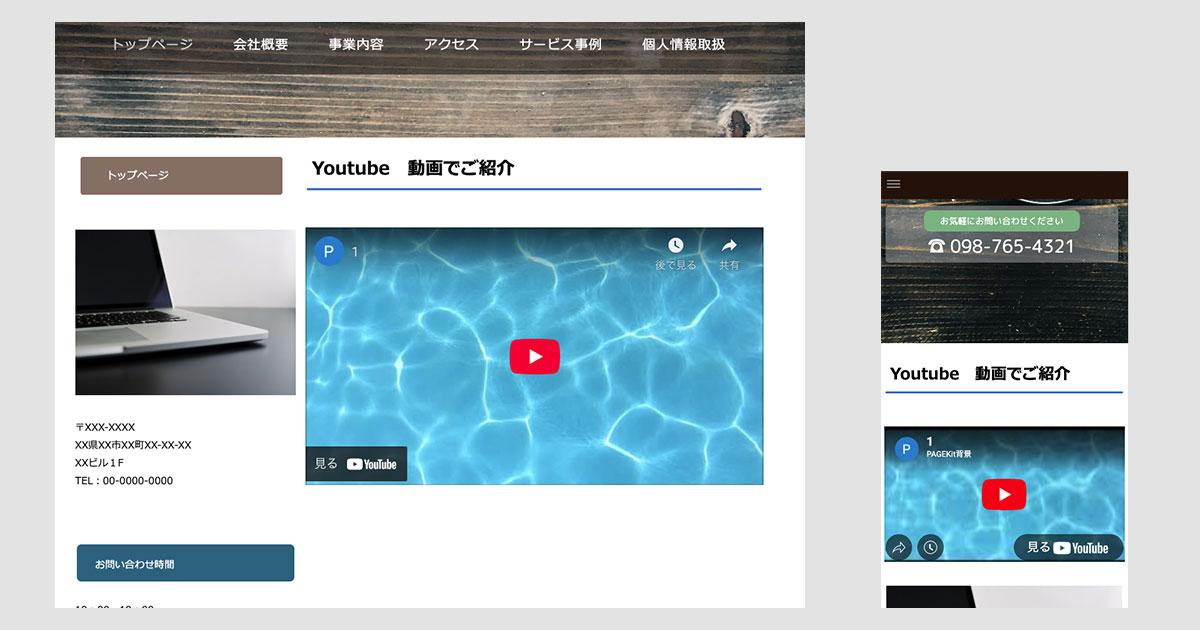Click the 〒XXX-XXXX postal code text
The height and width of the screenshot is (630, 1200).
click(x=105, y=427)
